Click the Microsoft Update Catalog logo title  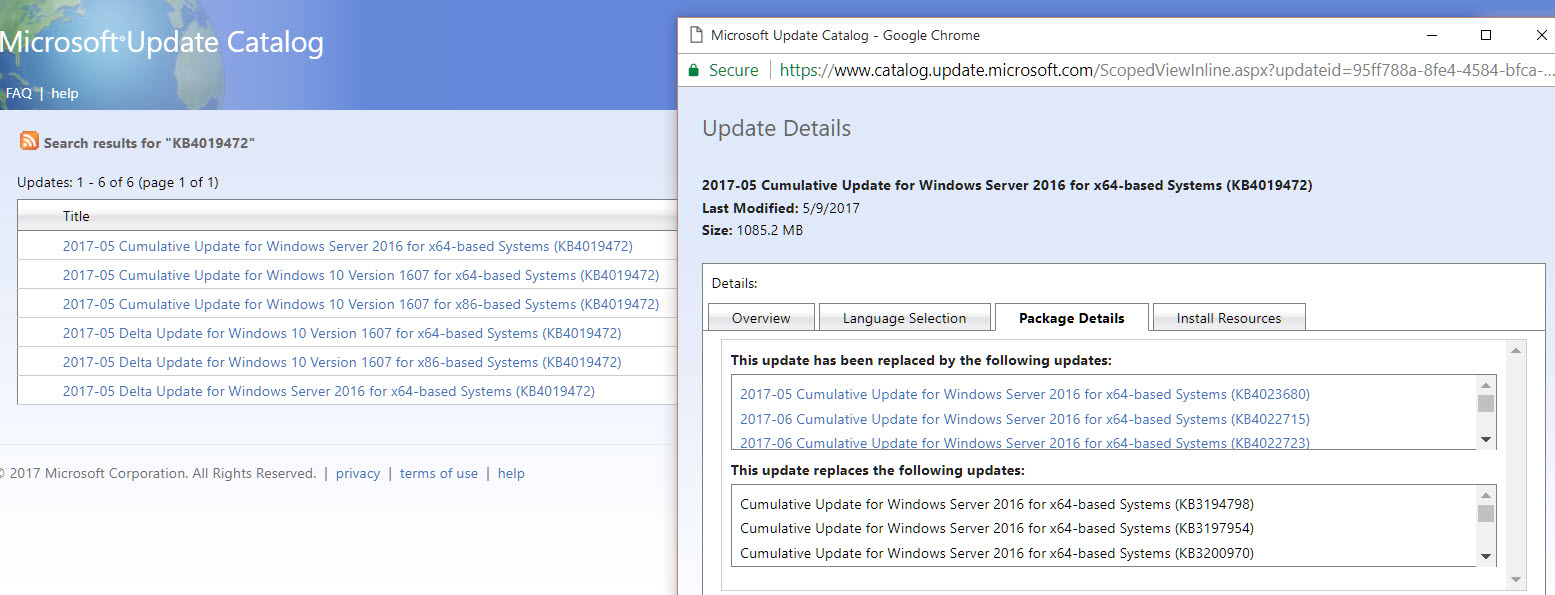(x=161, y=43)
